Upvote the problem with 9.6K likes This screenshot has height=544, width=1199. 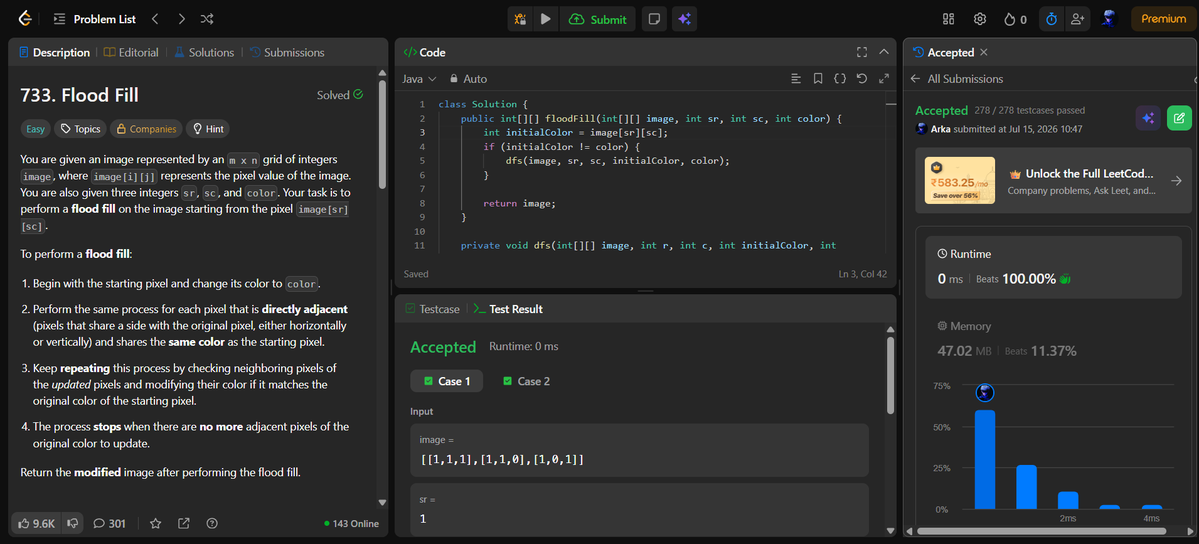36,523
